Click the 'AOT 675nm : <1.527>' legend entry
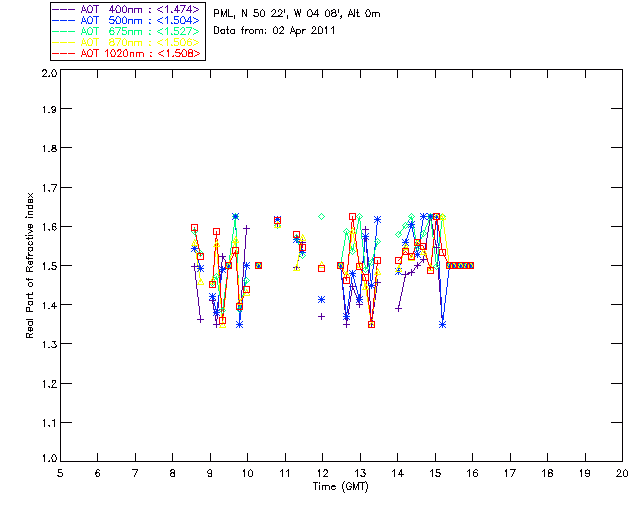The image size is (640, 512). tap(127, 31)
